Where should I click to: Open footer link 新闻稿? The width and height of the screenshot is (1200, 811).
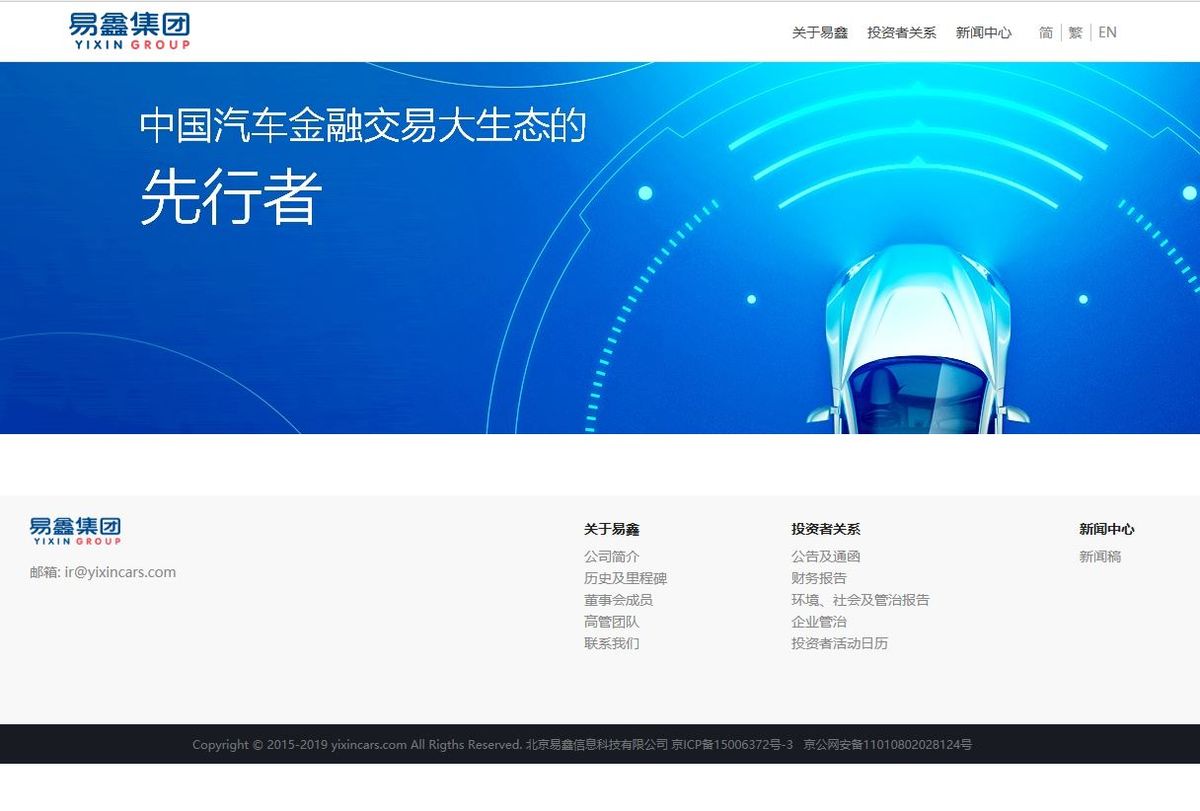(x=1100, y=556)
